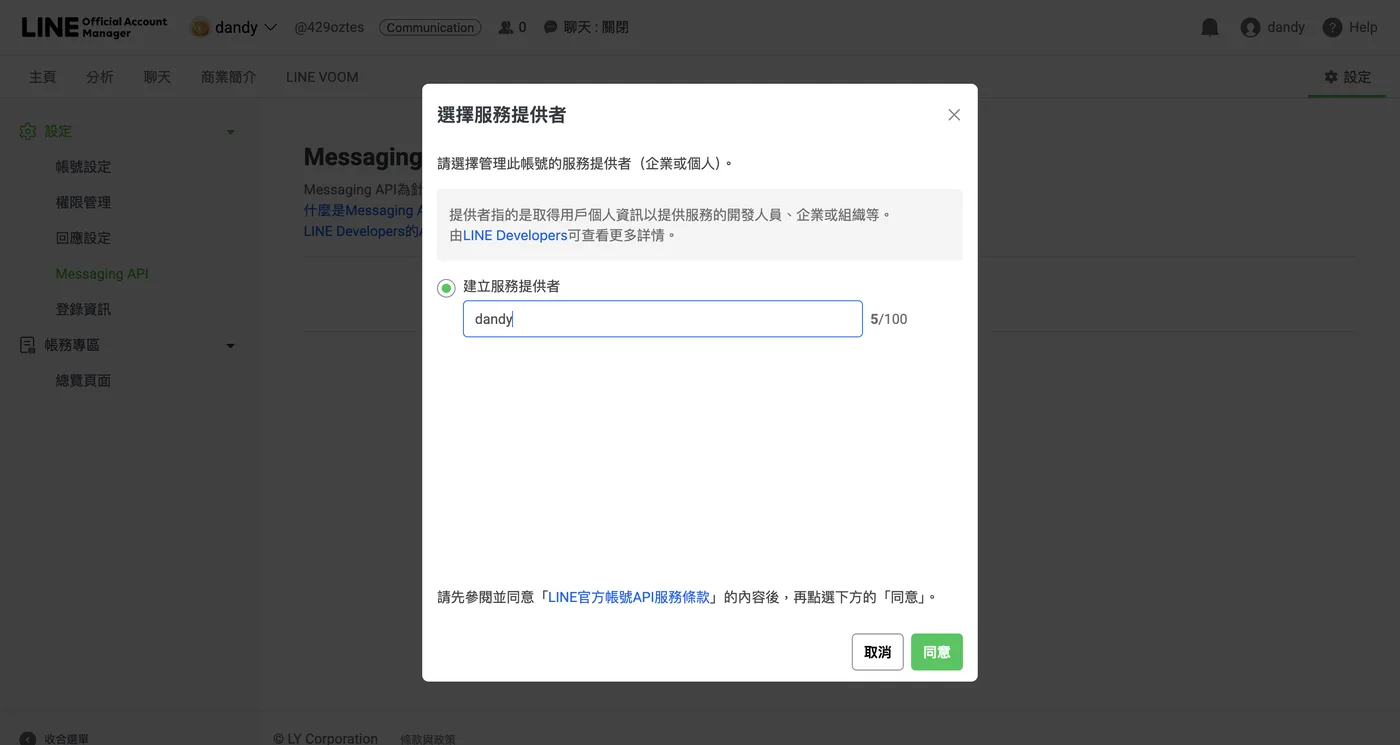1400x745 pixels.
Task: Close the service provider dialog with X
Action: pos(954,115)
